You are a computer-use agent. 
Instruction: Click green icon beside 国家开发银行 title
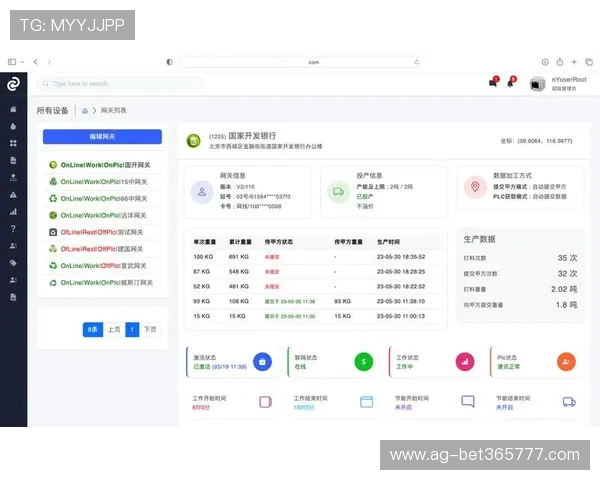point(194,141)
